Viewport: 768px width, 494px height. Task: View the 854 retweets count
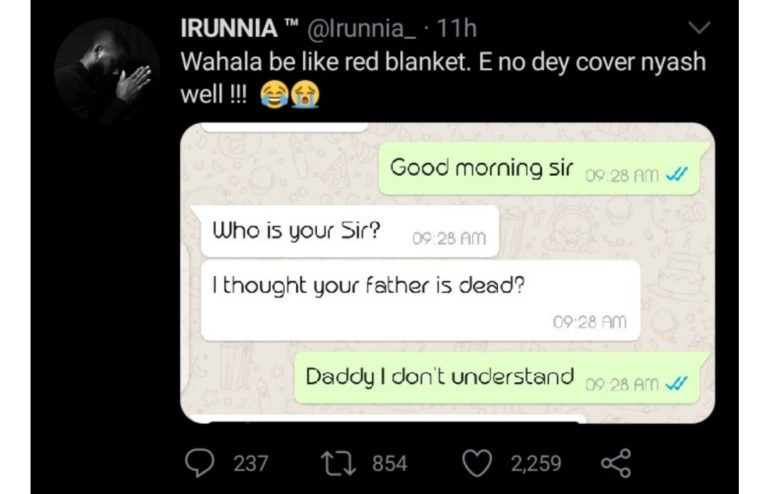pos(390,463)
